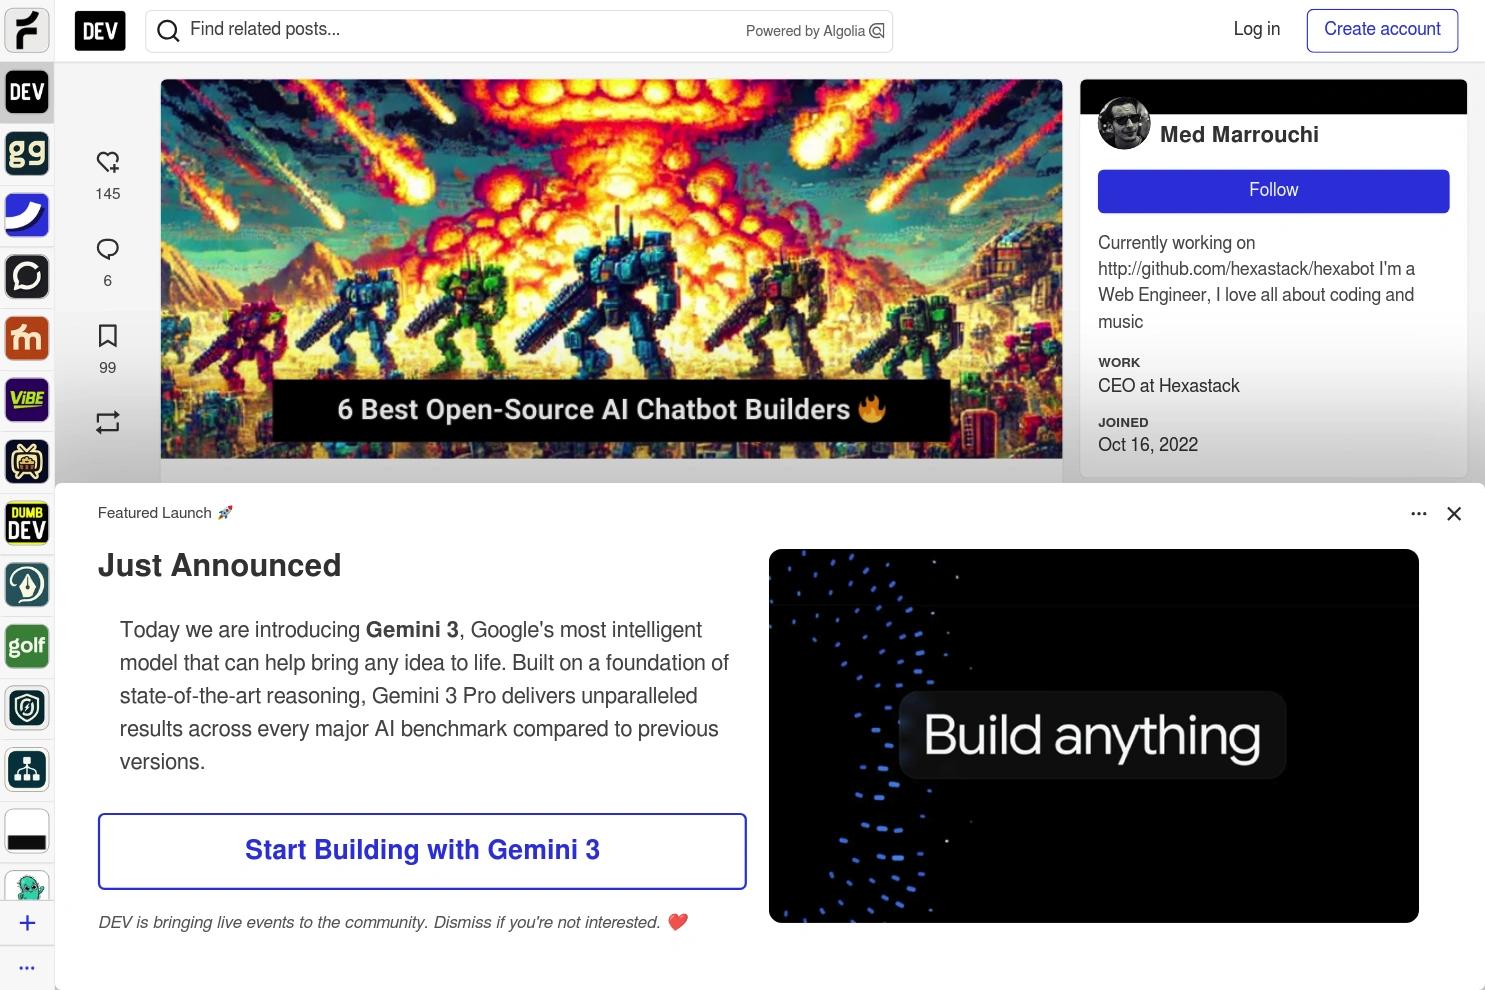Image resolution: width=1485 pixels, height=990 pixels.
Task: Select the VIBE forem in the sidebar
Action: [27, 400]
